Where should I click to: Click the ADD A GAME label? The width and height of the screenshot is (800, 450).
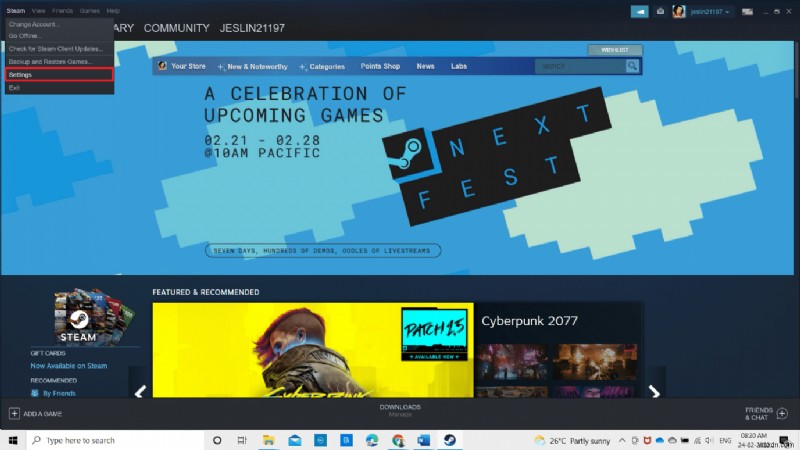pyautogui.click(x=43, y=414)
